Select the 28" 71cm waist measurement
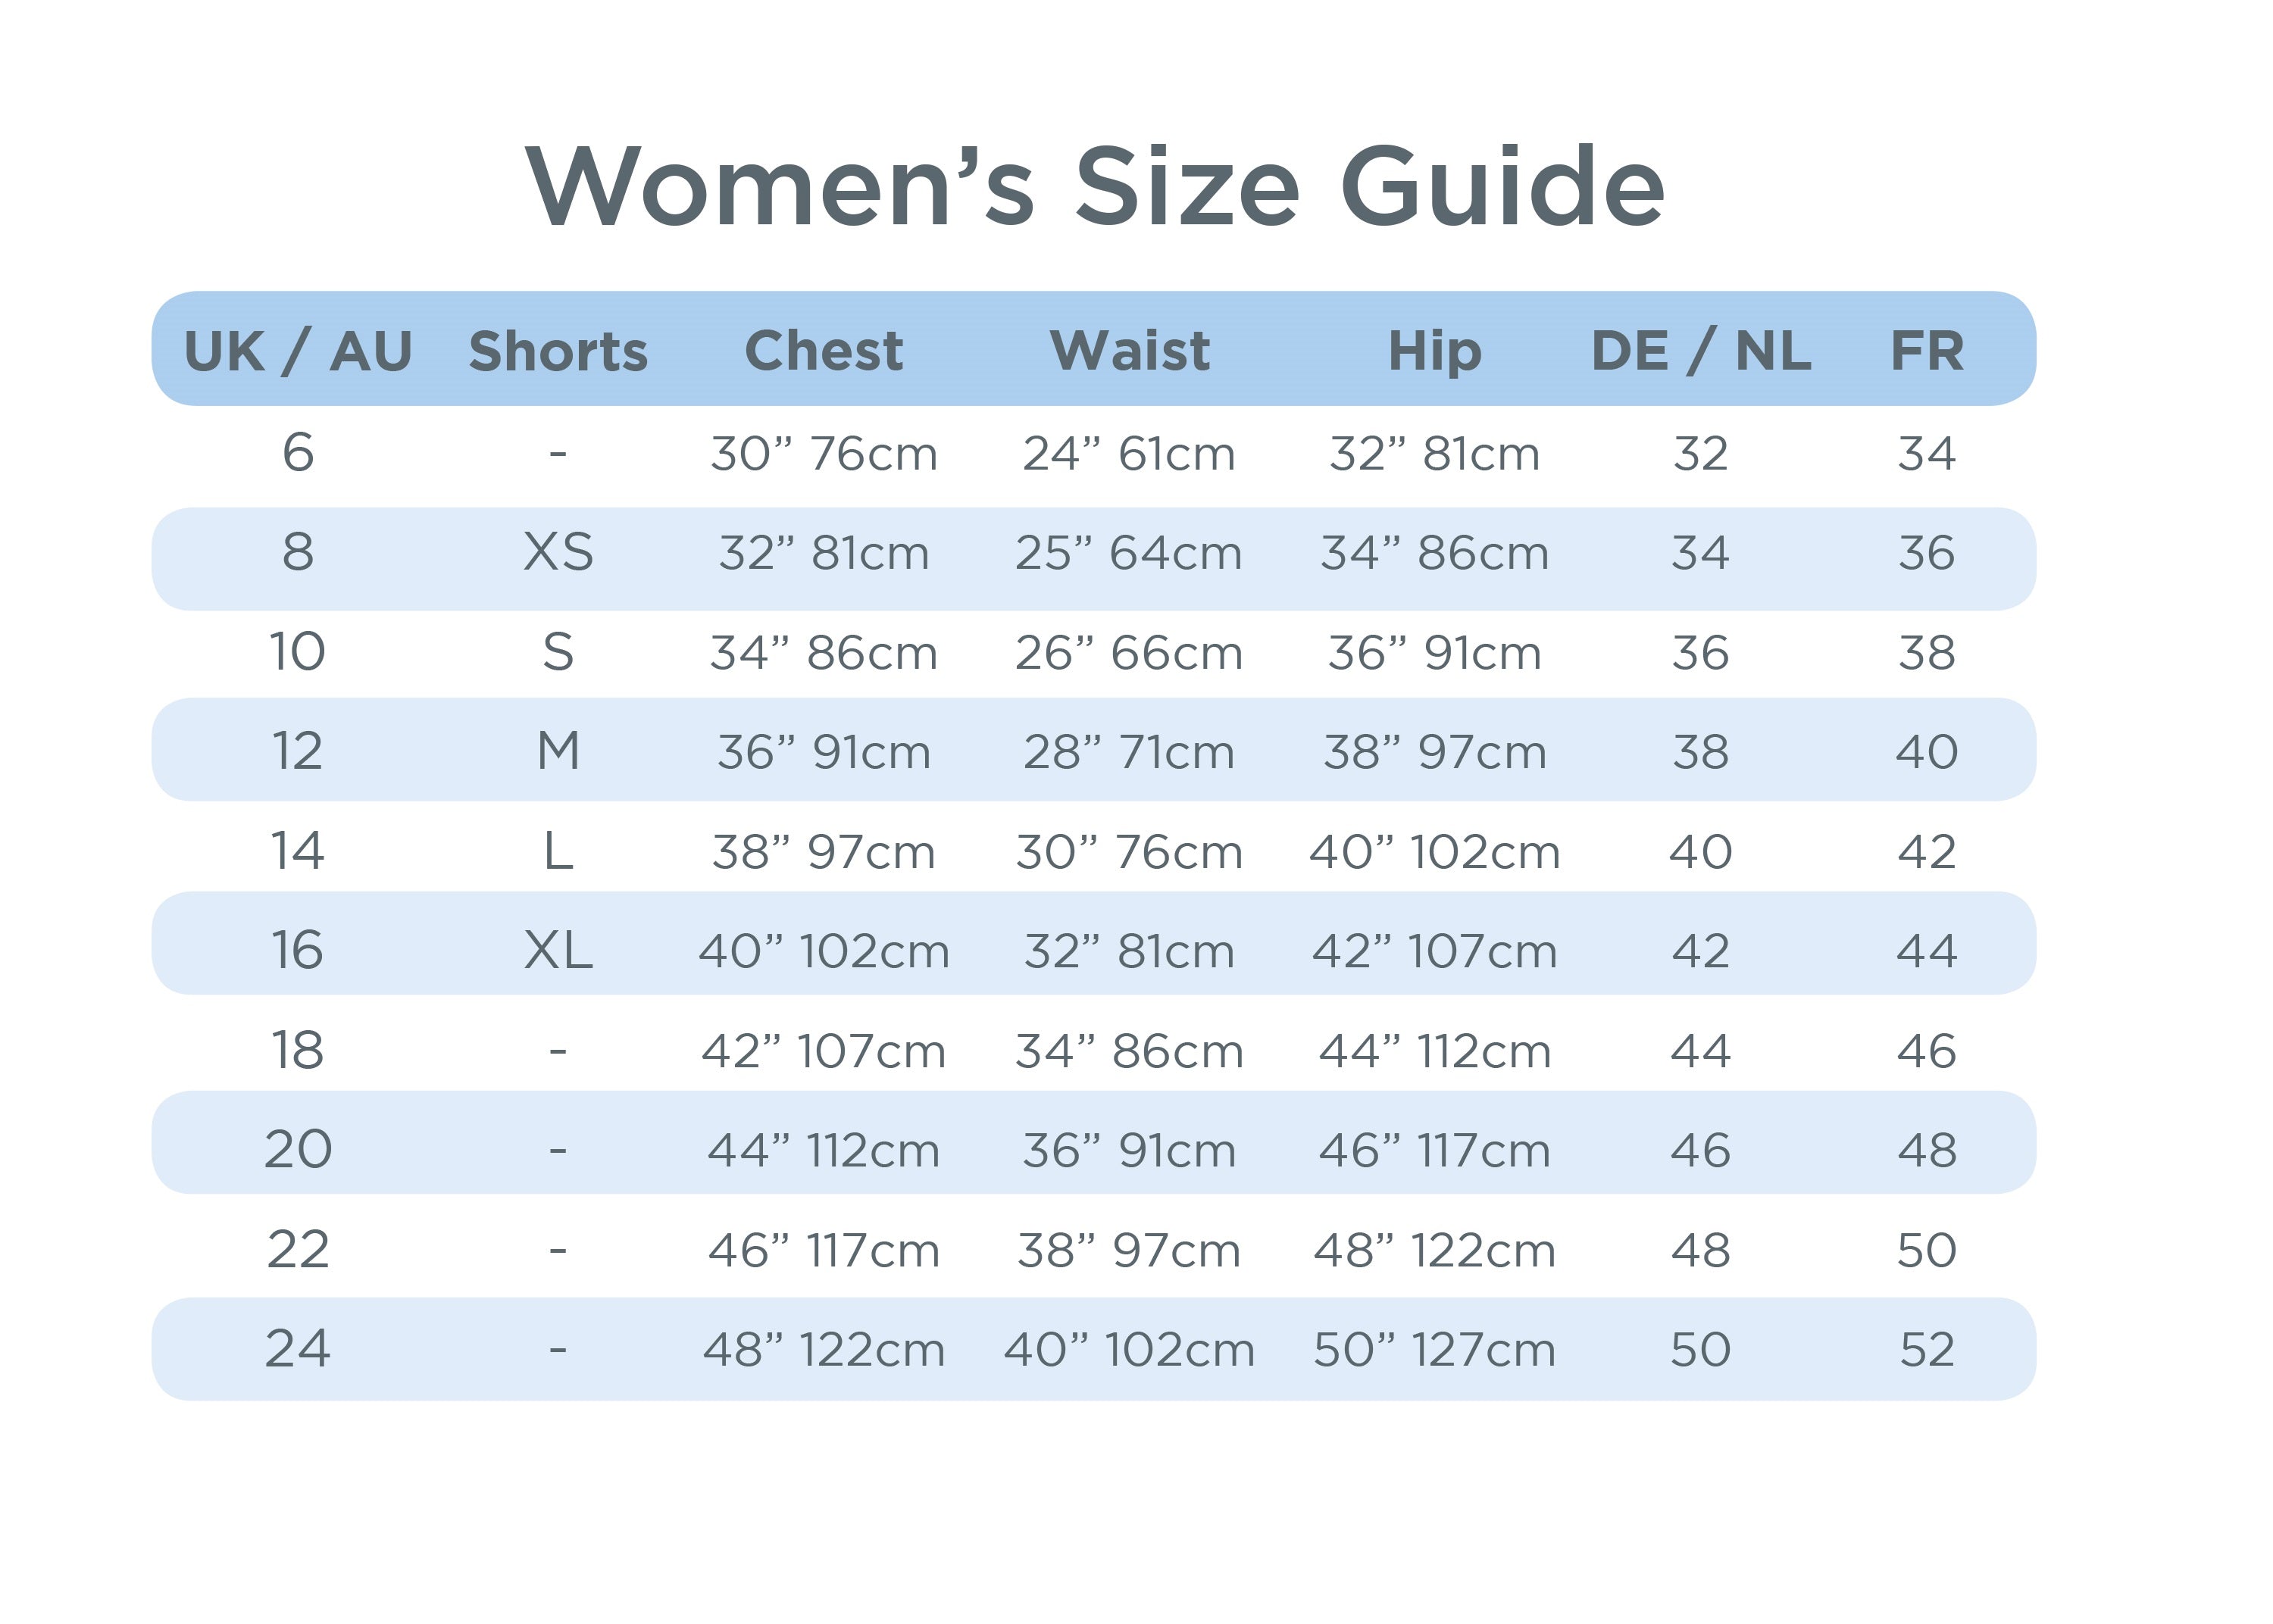 point(1129,752)
